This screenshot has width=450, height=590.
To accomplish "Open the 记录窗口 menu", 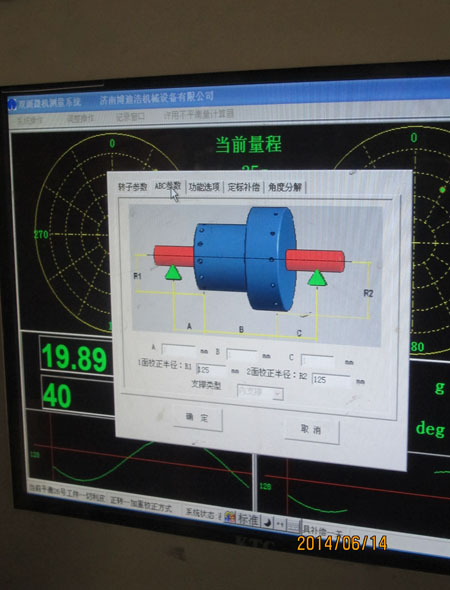I will [x=130, y=117].
